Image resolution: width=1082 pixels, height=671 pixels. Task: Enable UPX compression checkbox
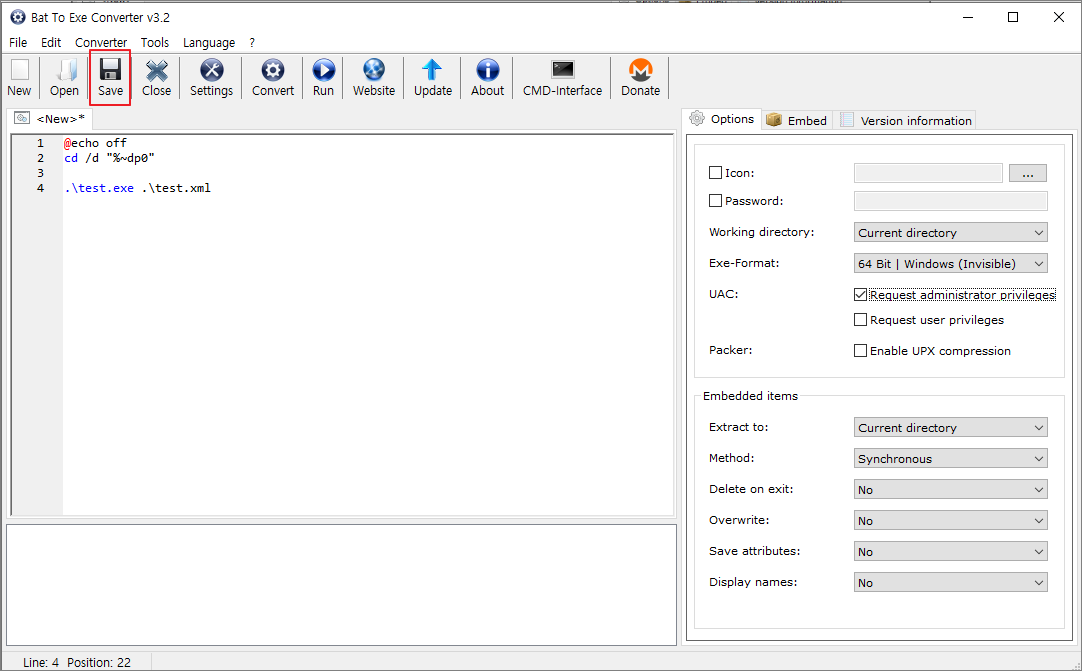(860, 351)
